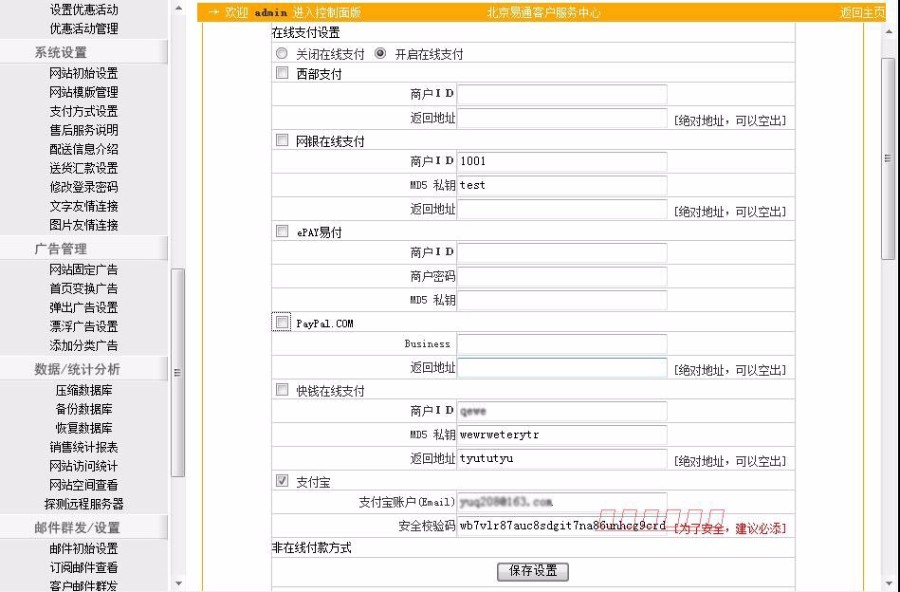Open 设置优惠活动 in sidebar

pos(84,9)
